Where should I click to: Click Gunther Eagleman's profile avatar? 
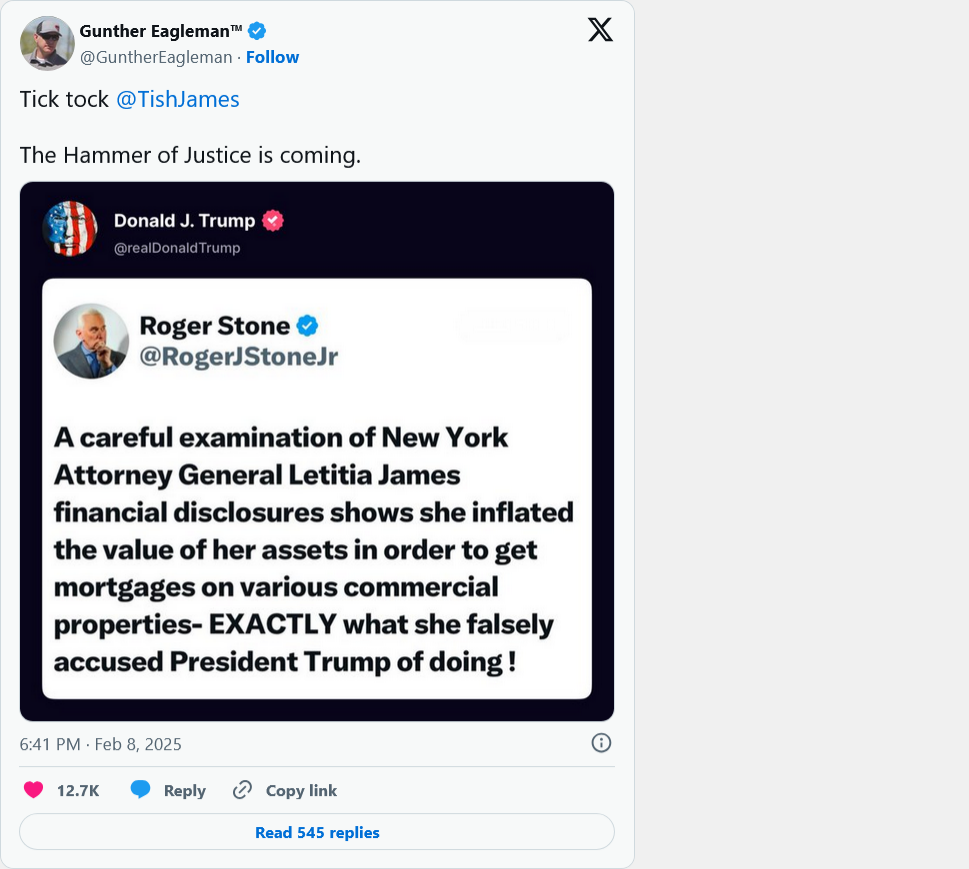[x=46, y=43]
